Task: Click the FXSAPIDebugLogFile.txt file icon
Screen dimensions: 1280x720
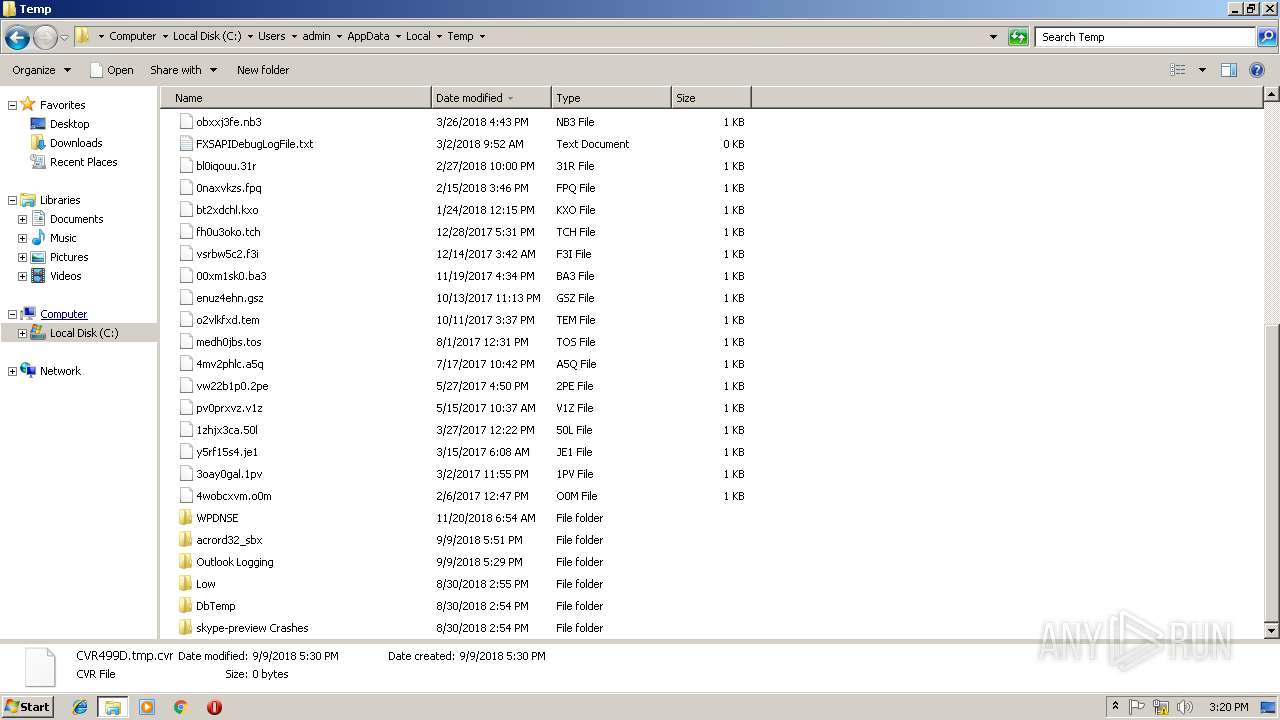Action: click(x=185, y=144)
